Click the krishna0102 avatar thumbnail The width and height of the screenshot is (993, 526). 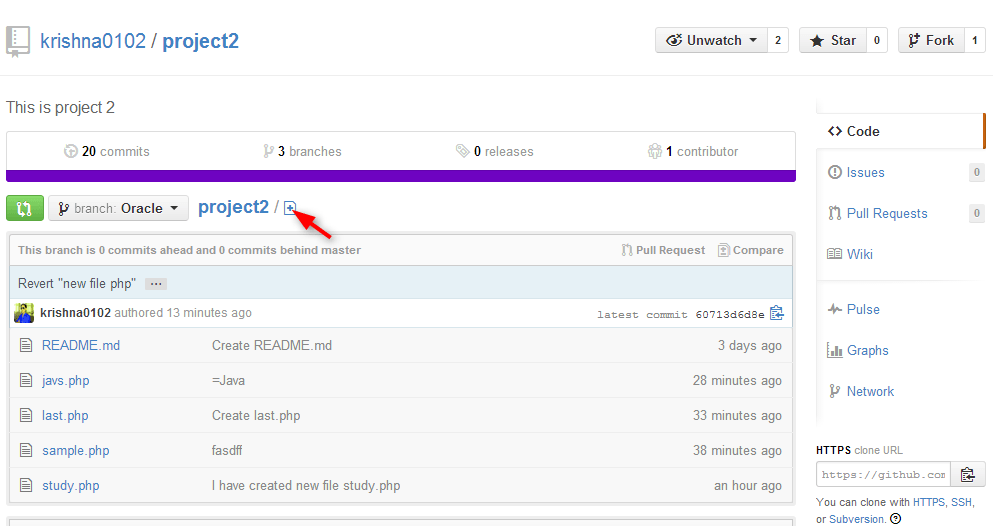[x=24, y=313]
